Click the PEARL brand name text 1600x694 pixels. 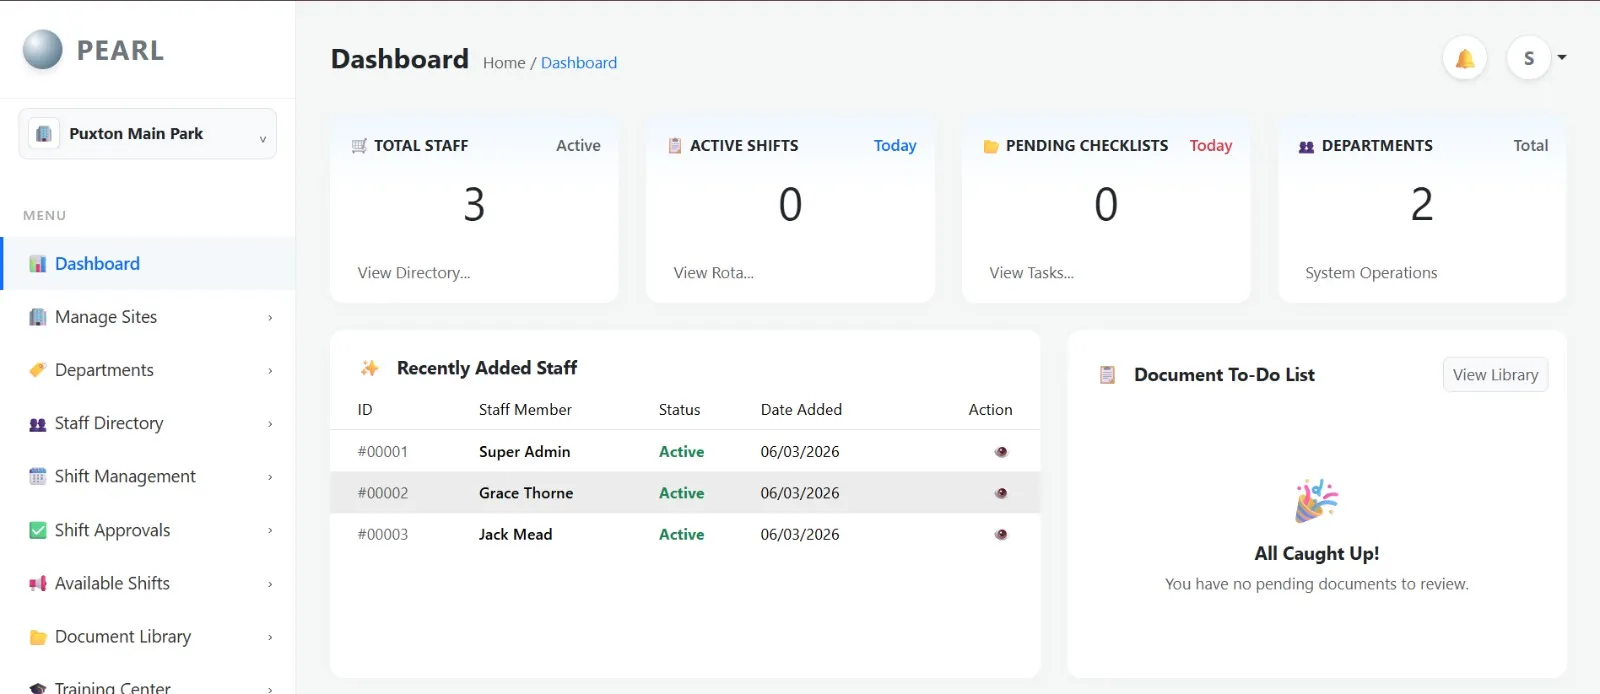121,51
